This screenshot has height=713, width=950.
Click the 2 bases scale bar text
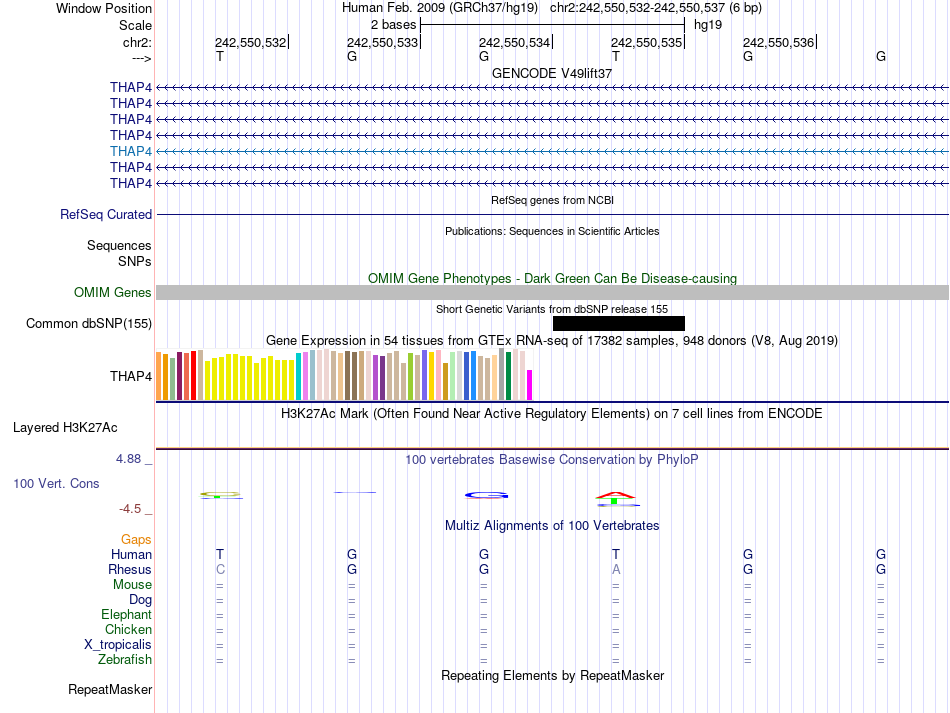click(394, 25)
